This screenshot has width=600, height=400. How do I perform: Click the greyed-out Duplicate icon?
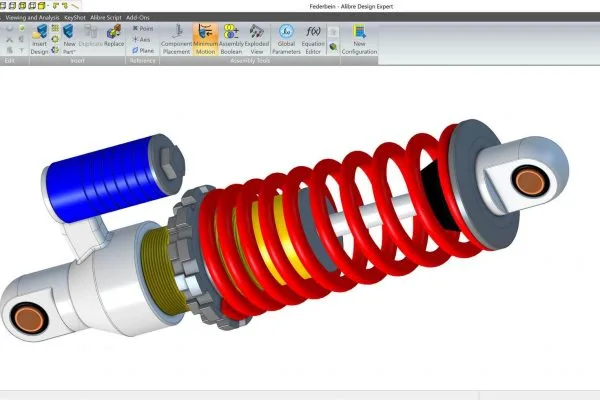point(91,31)
